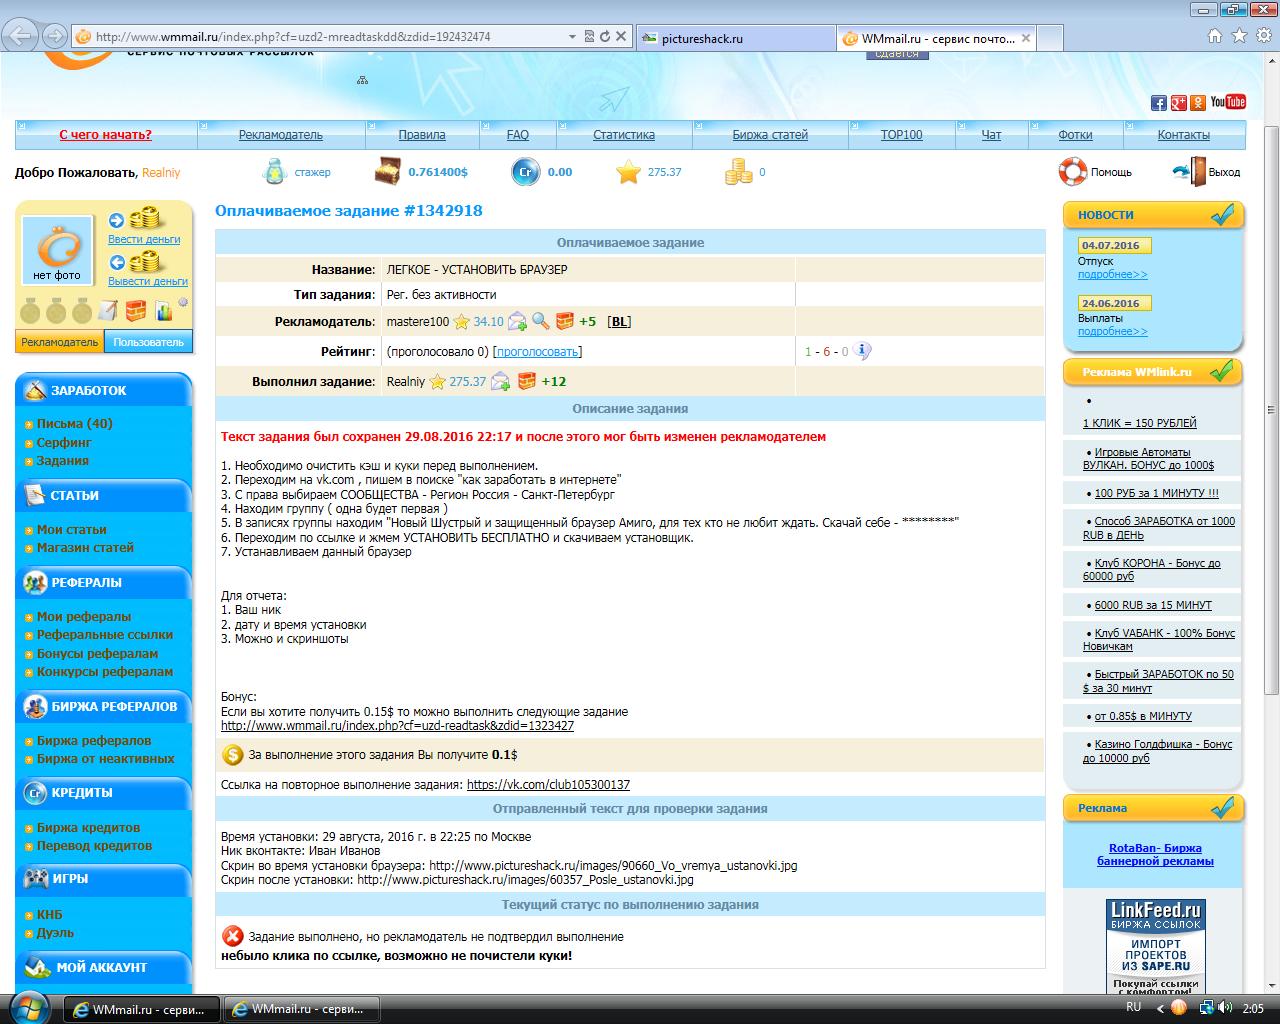Open the Чат menu item

tap(991, 134)
